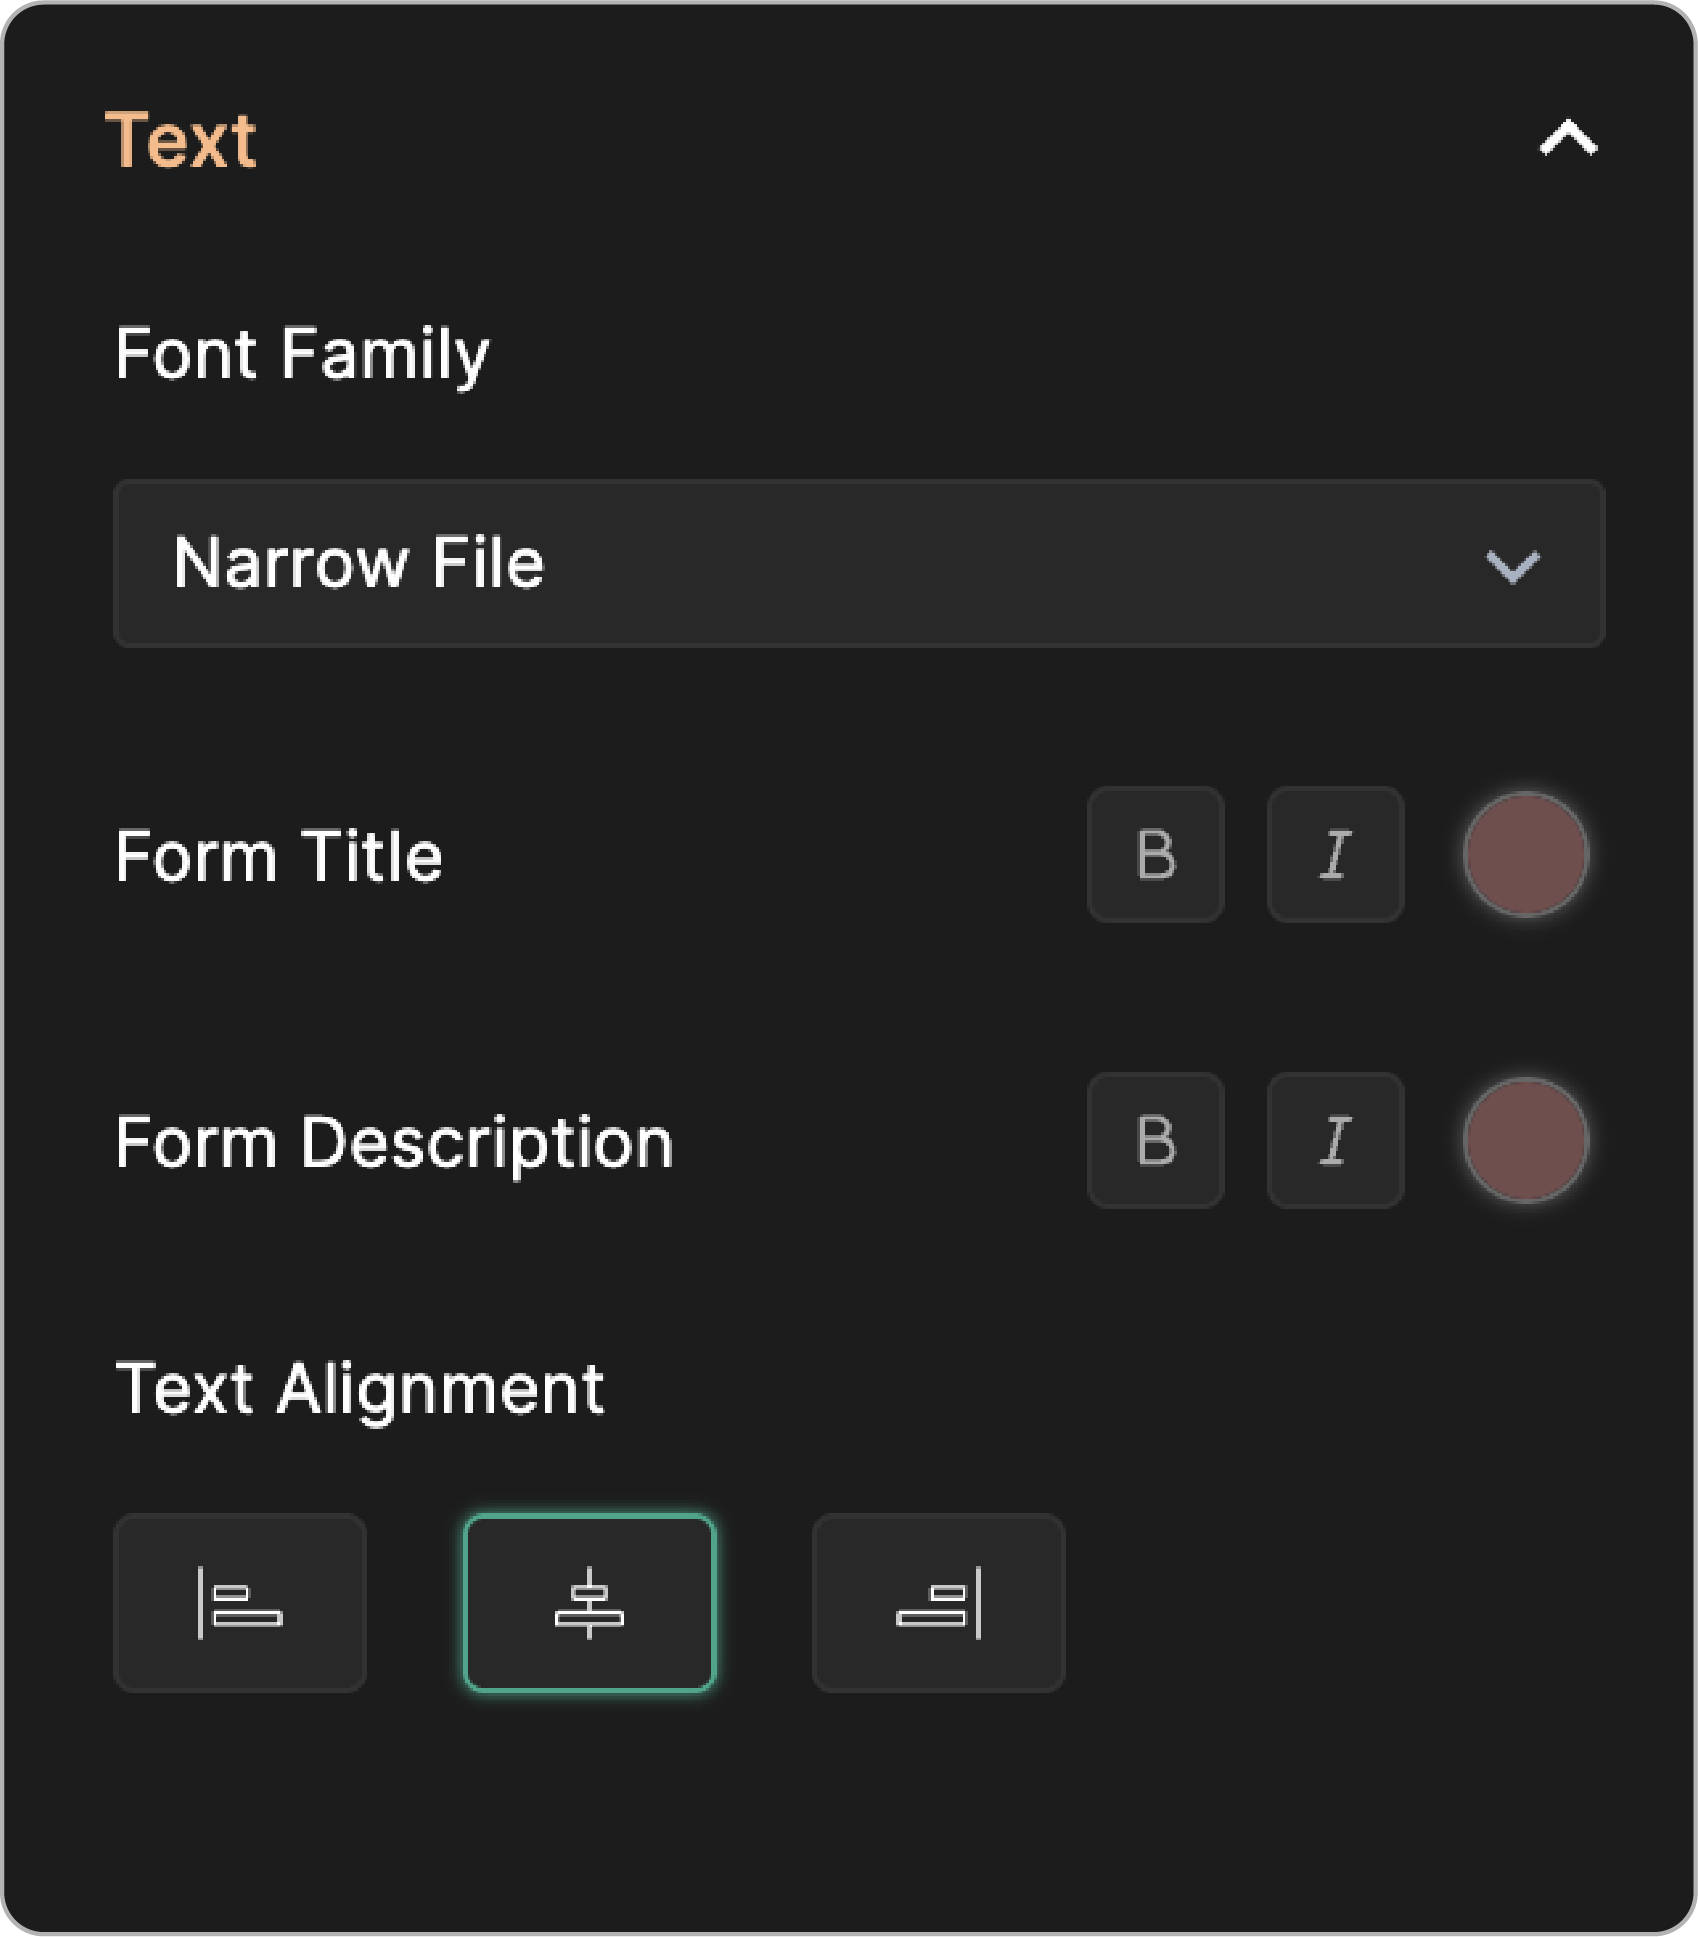Toggle italic for Form Description
The height and width of the screenshot is (1937, 1698).
click(1335, 1140)
